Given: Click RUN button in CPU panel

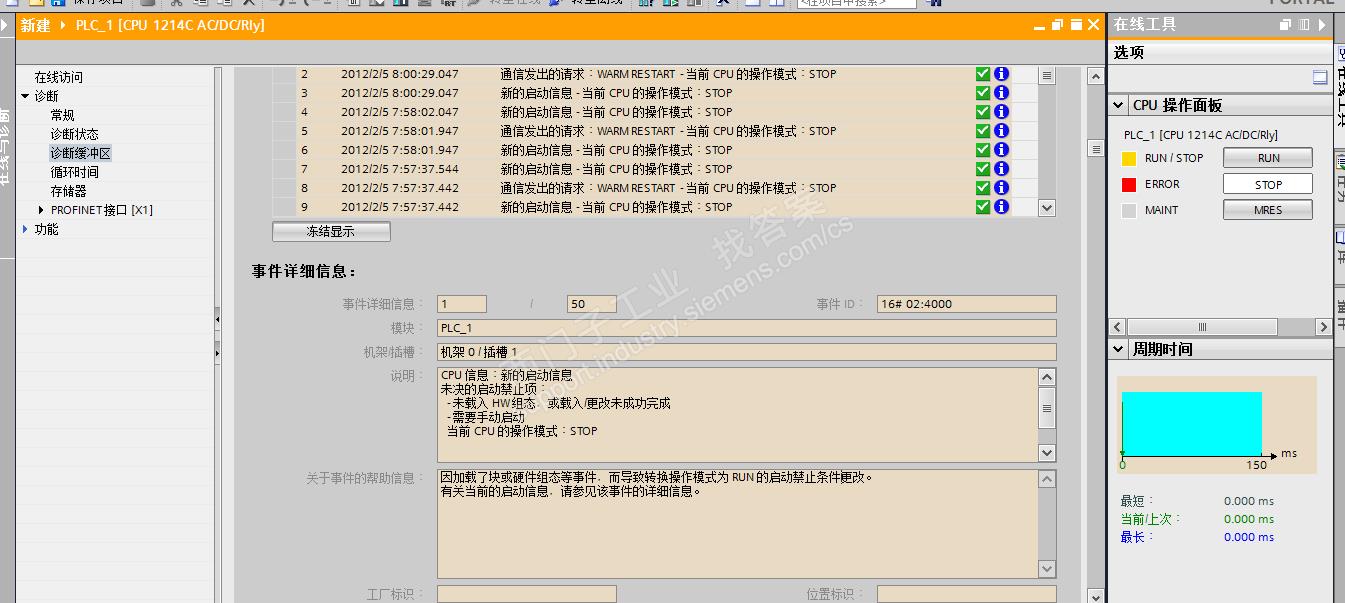Looking at the screenshot, I should (x=1268, y=158).
